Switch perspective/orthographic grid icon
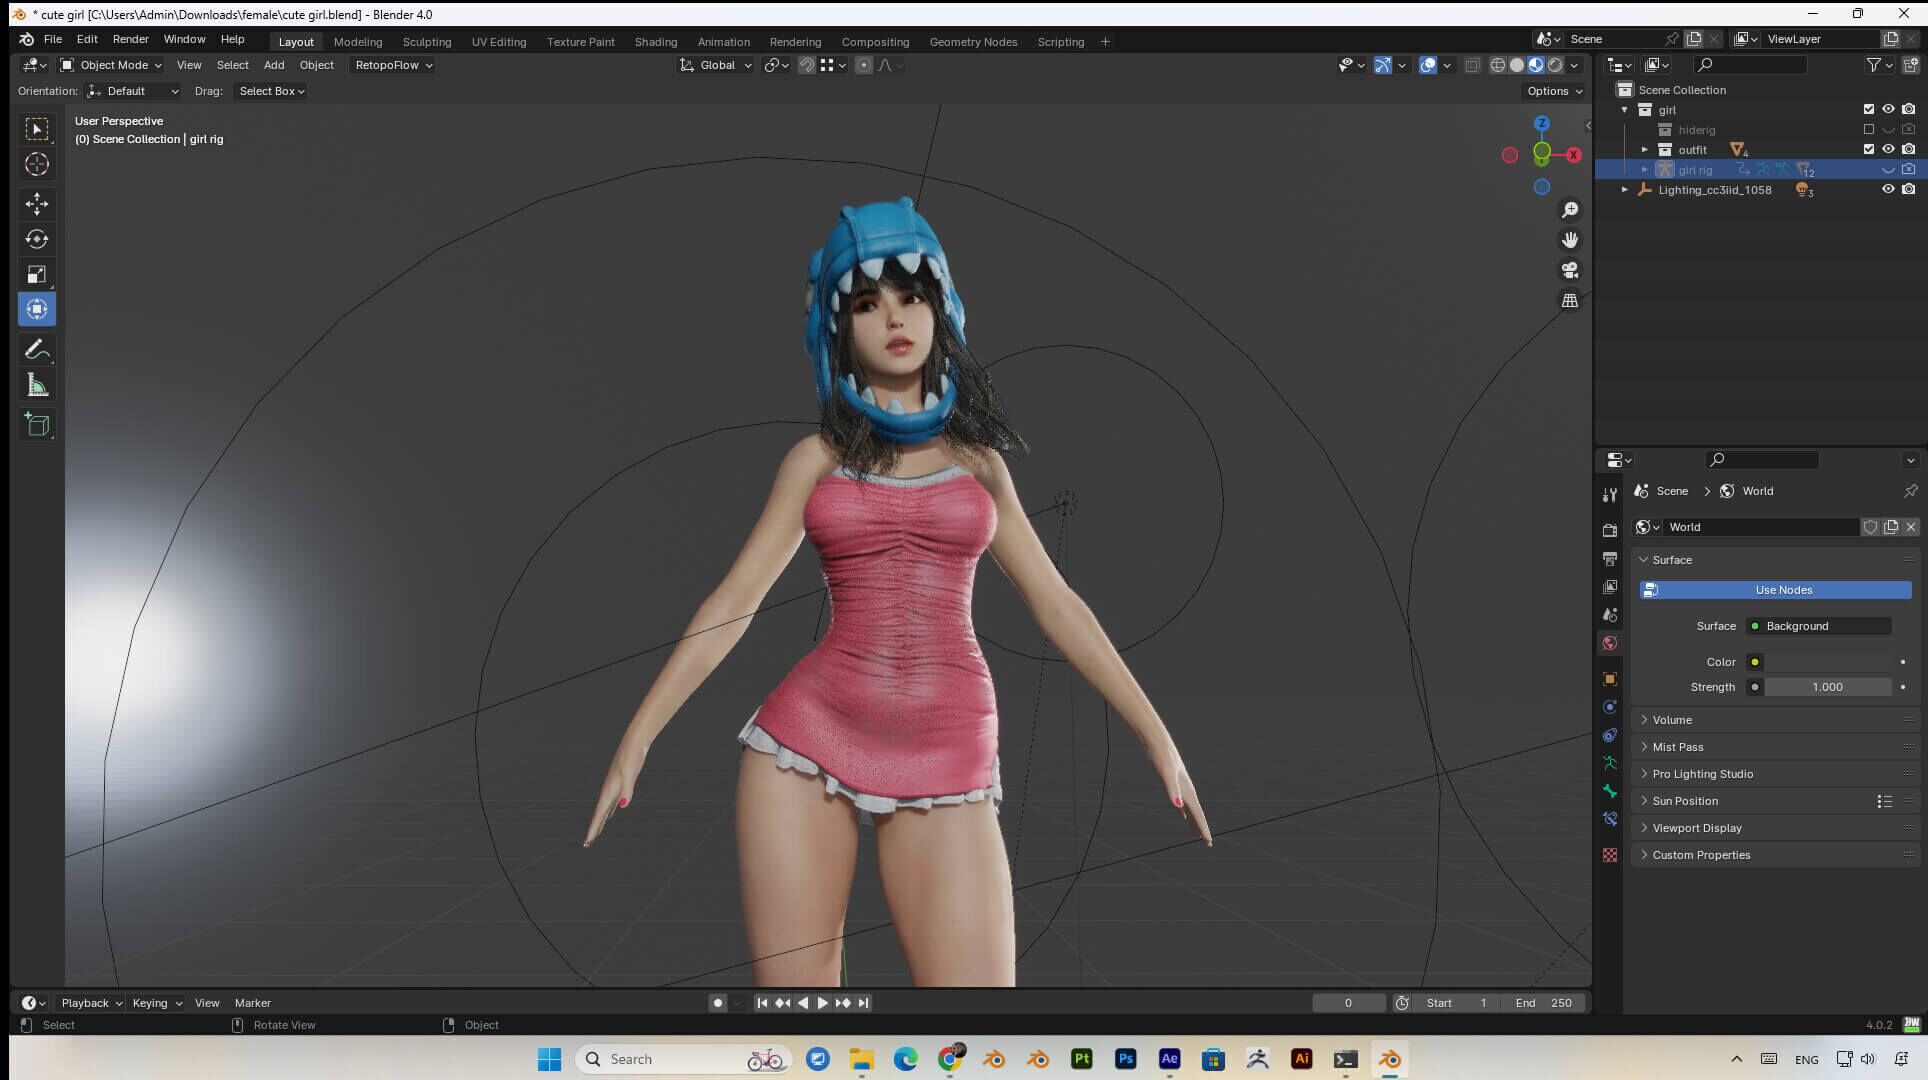Screen dimensions: 1928x1080 pos(1570,300)
